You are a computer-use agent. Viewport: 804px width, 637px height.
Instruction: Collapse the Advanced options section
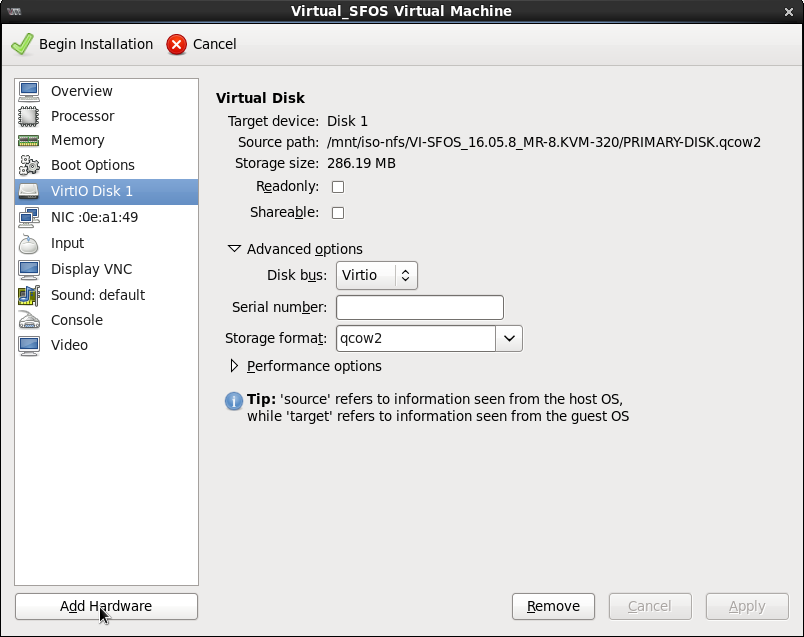point(235,249)
